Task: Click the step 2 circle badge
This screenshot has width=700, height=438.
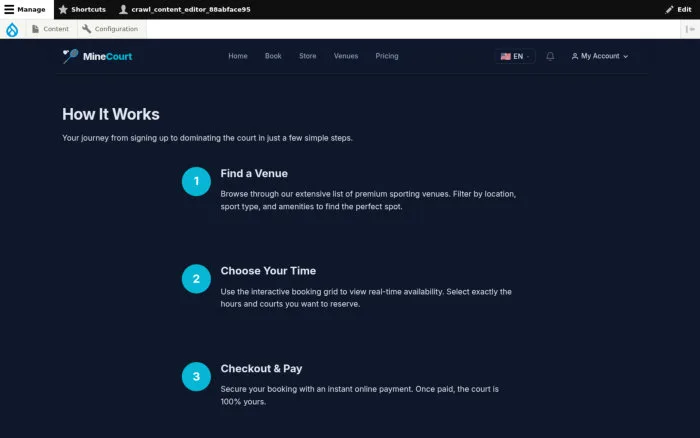Action: [x=196, y=279]
